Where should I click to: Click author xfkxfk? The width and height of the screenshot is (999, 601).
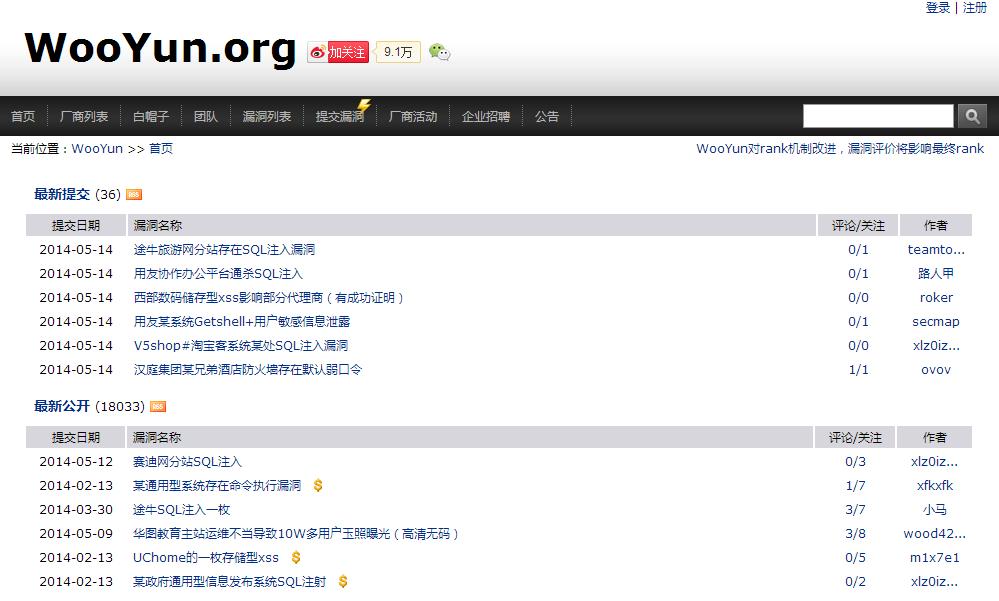(935, 486)
